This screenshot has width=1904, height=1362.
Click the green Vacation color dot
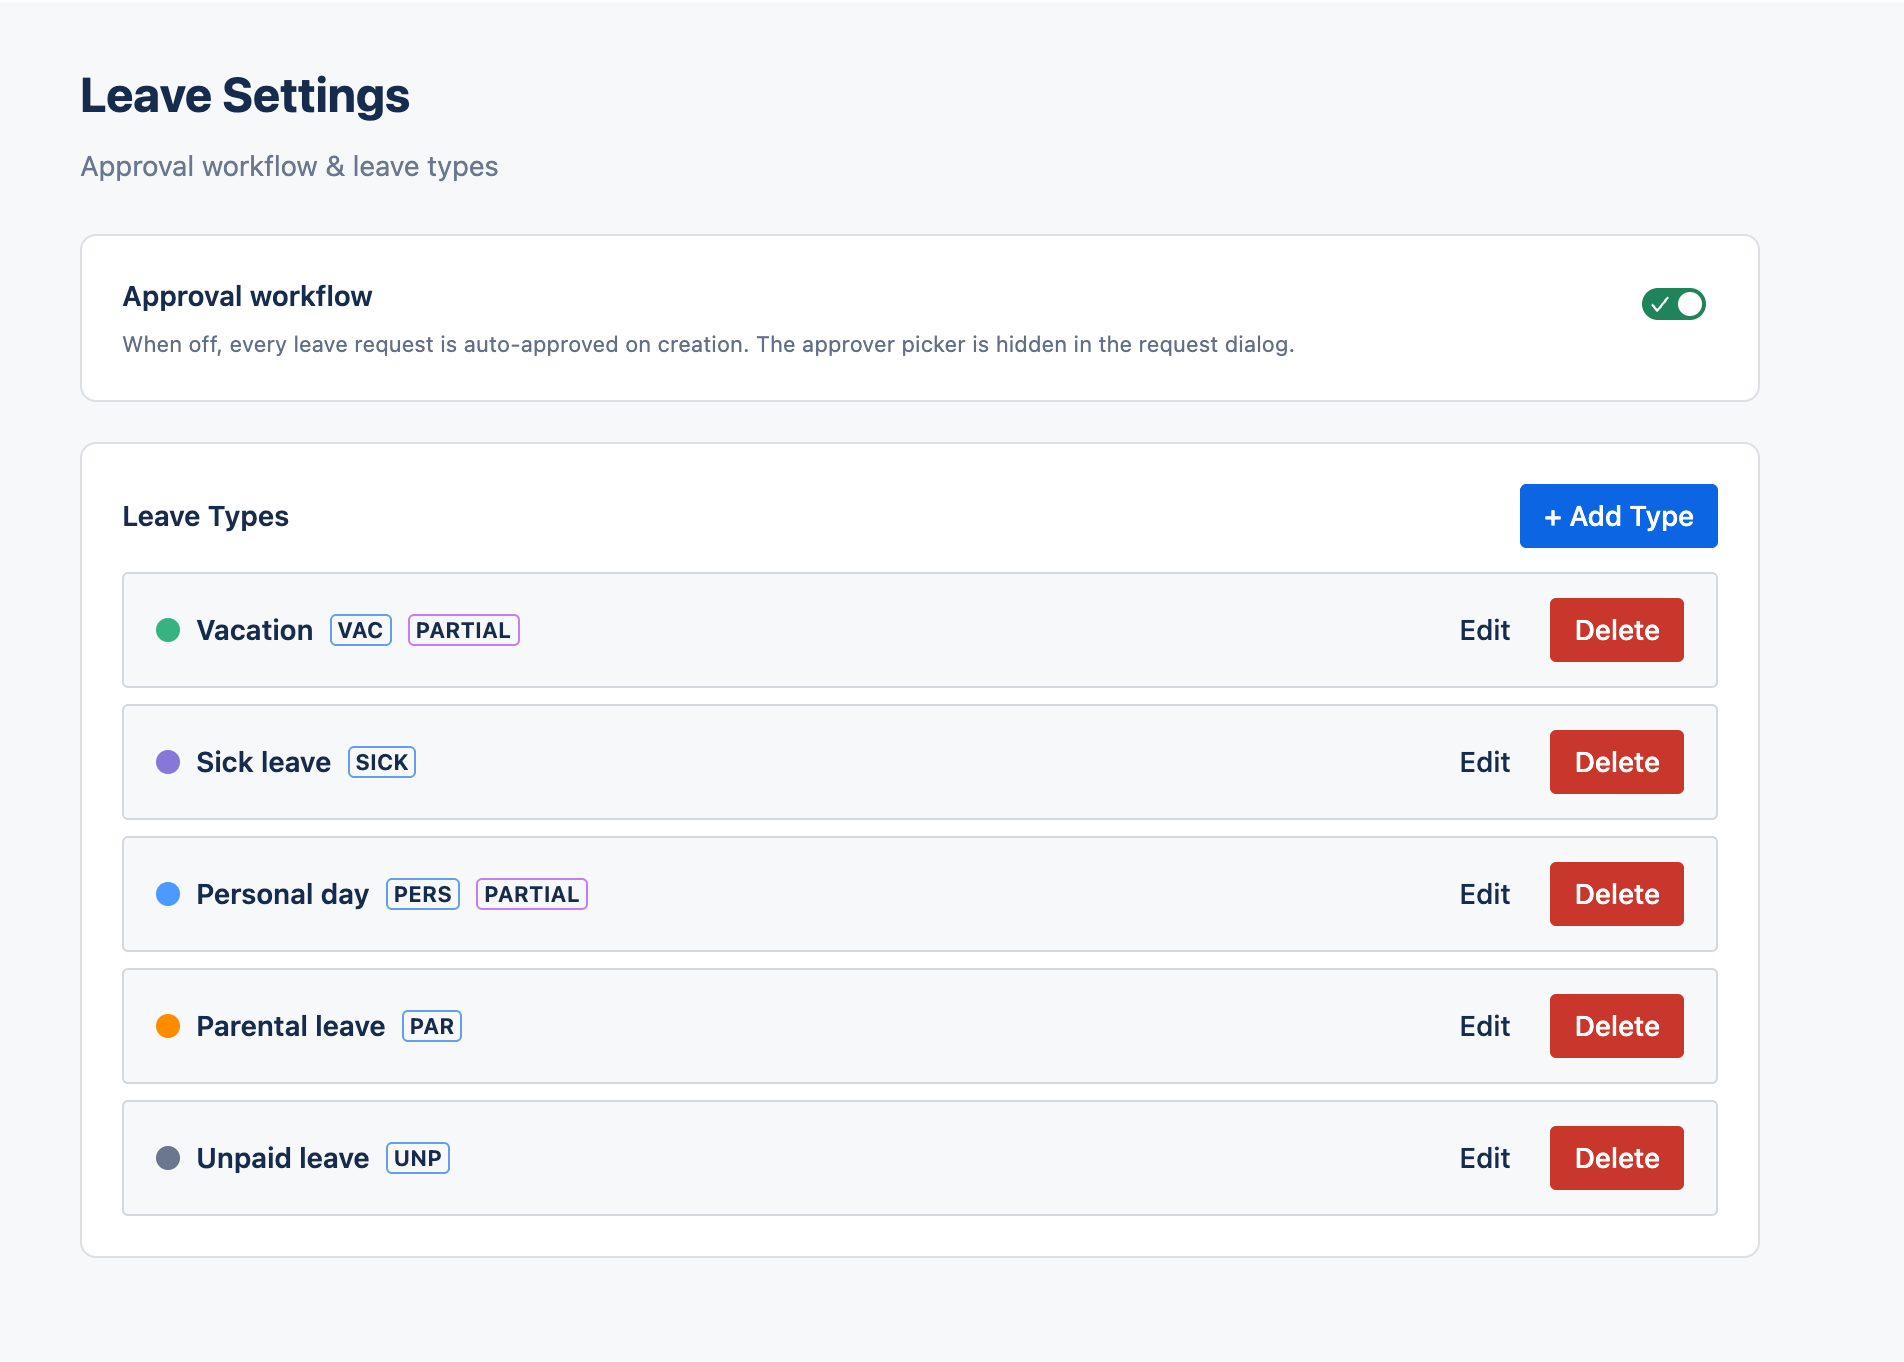point(168,630)
